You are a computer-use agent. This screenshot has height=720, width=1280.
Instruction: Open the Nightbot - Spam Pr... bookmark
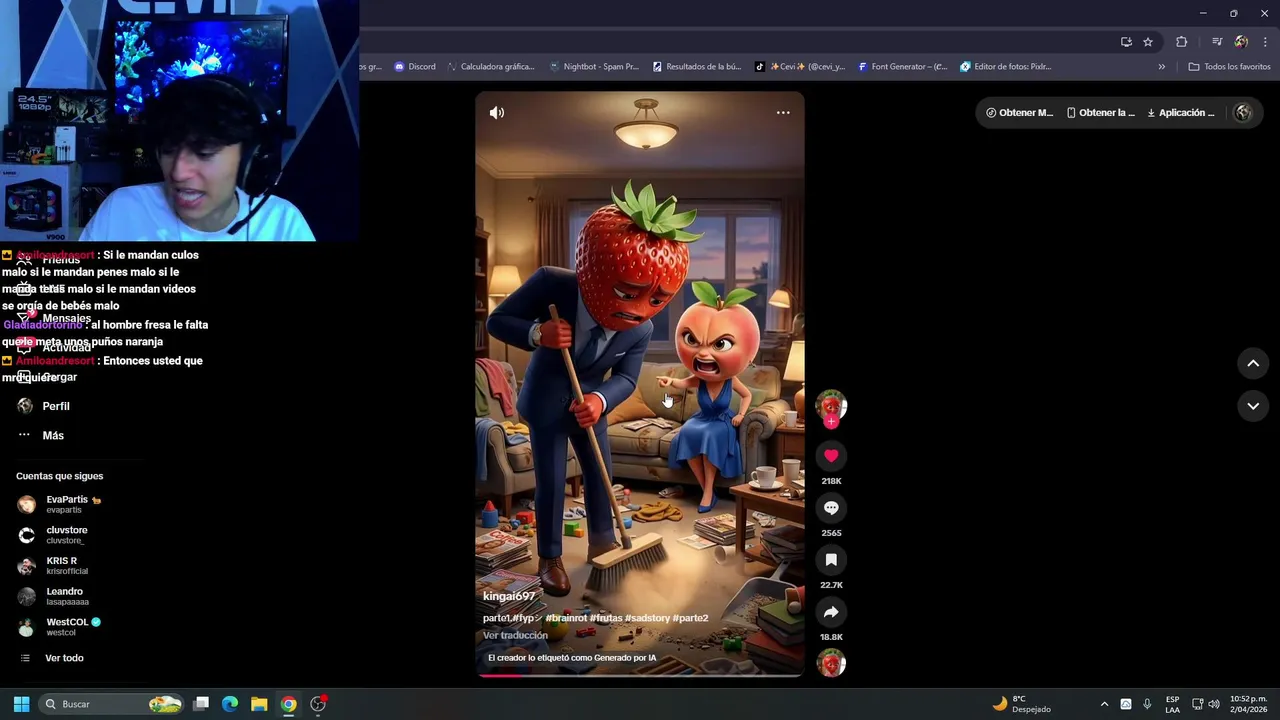click(x=594, y=67)
